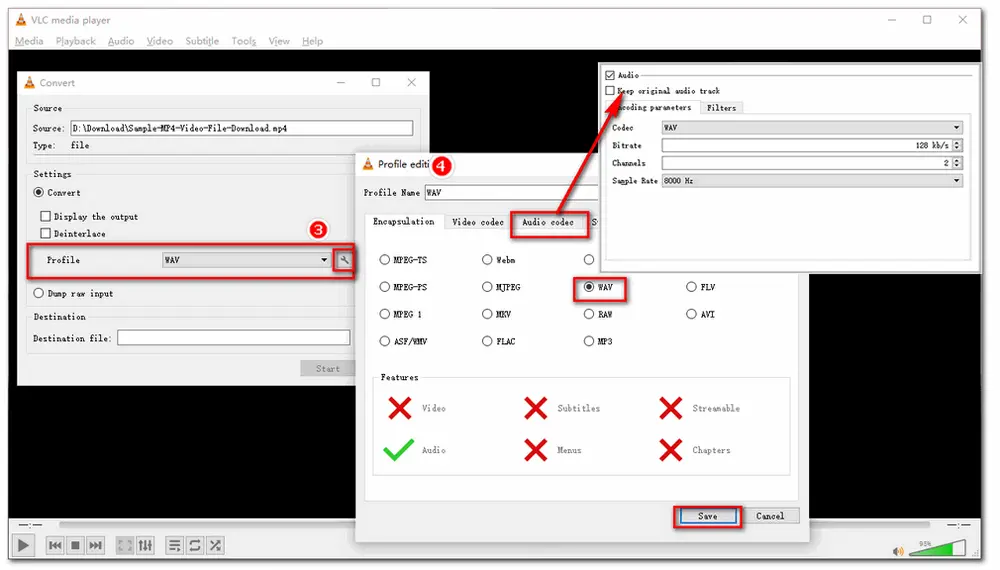
Task: Select MPEG 1 encapsulation
Action: click(x=385, y=314)
